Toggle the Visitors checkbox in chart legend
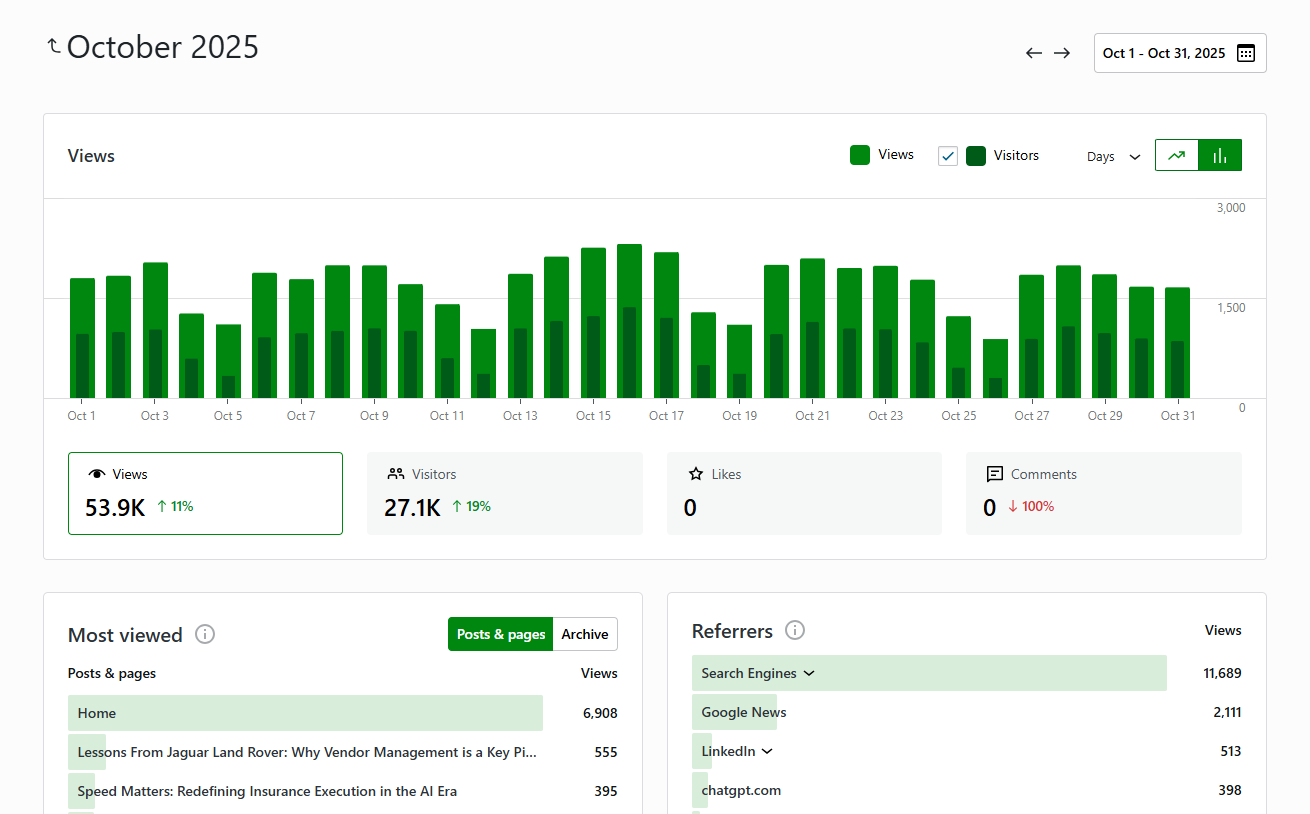This screenshot has height=814, width=1310. click(x=948, y=155)
